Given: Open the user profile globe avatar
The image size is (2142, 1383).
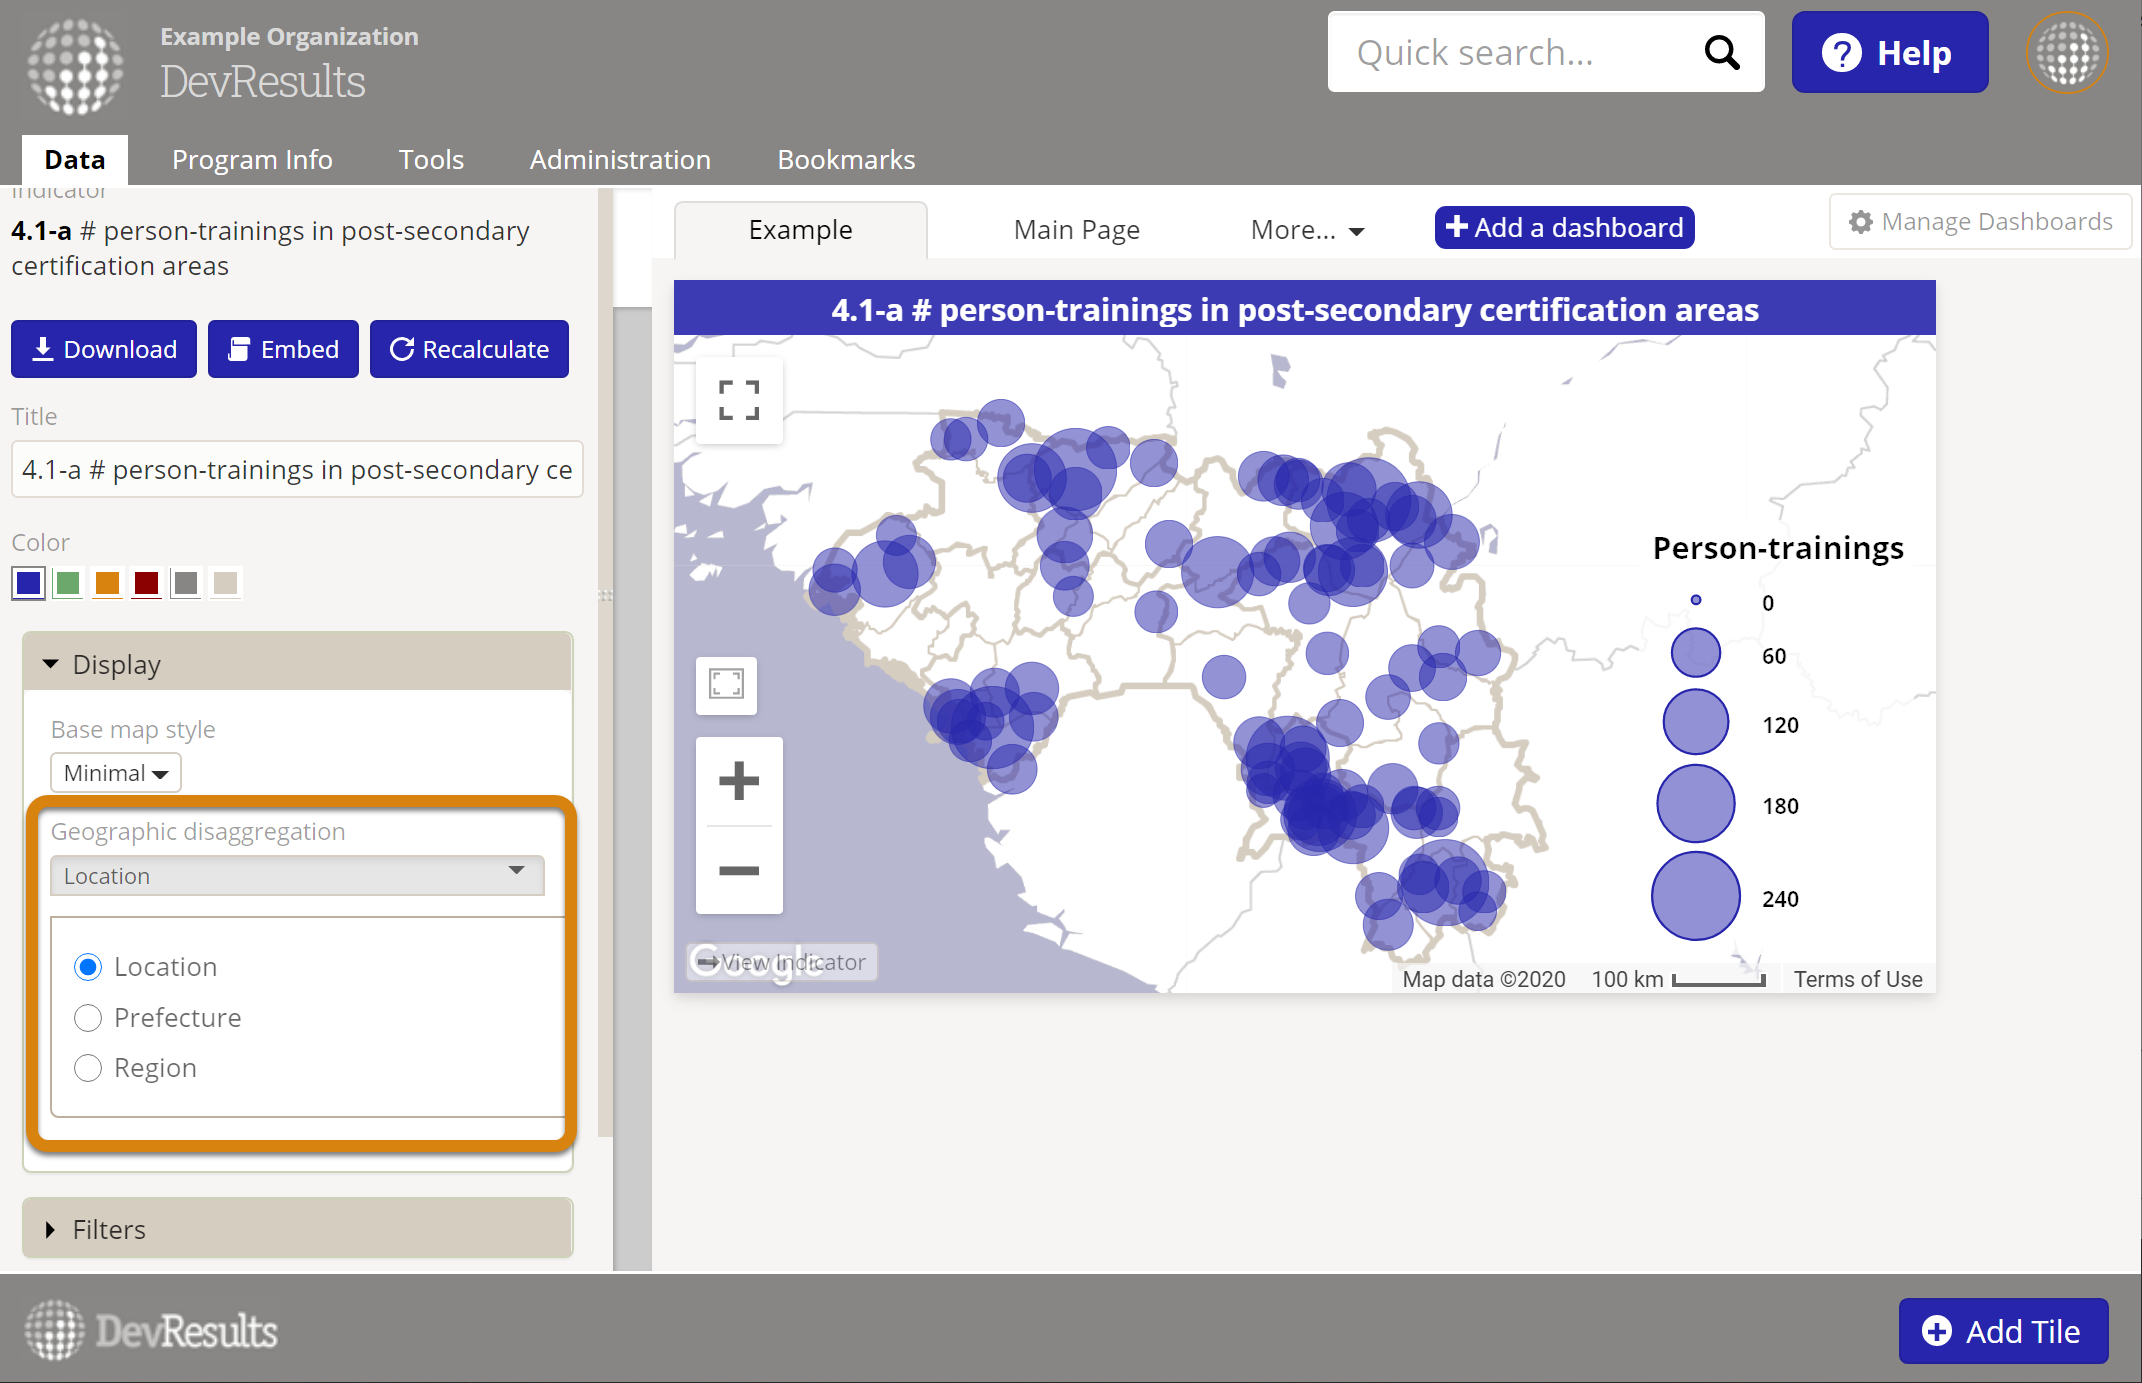Looking at the screenshot, I should [x=2066, y=53].
